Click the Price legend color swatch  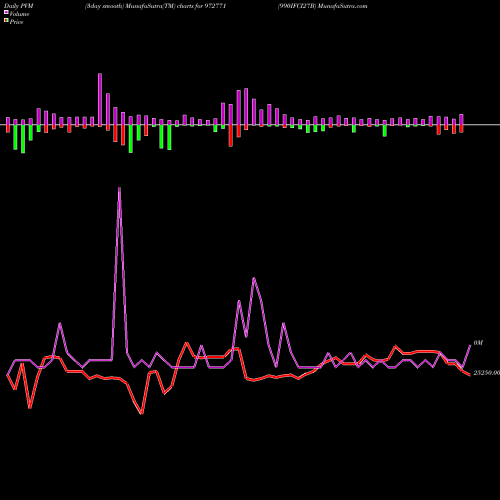coord(6,21)
